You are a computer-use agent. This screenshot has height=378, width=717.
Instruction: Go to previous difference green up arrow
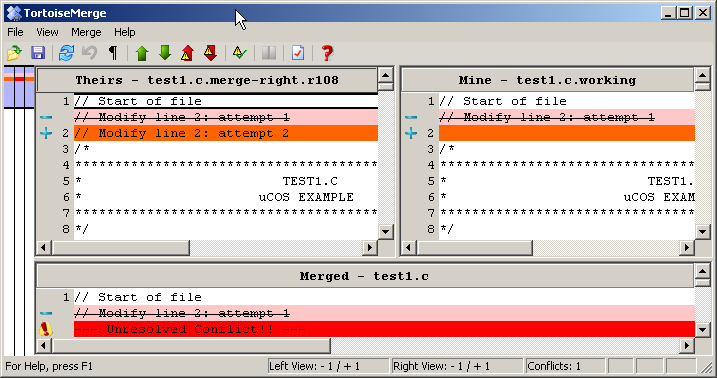(142, 53)
